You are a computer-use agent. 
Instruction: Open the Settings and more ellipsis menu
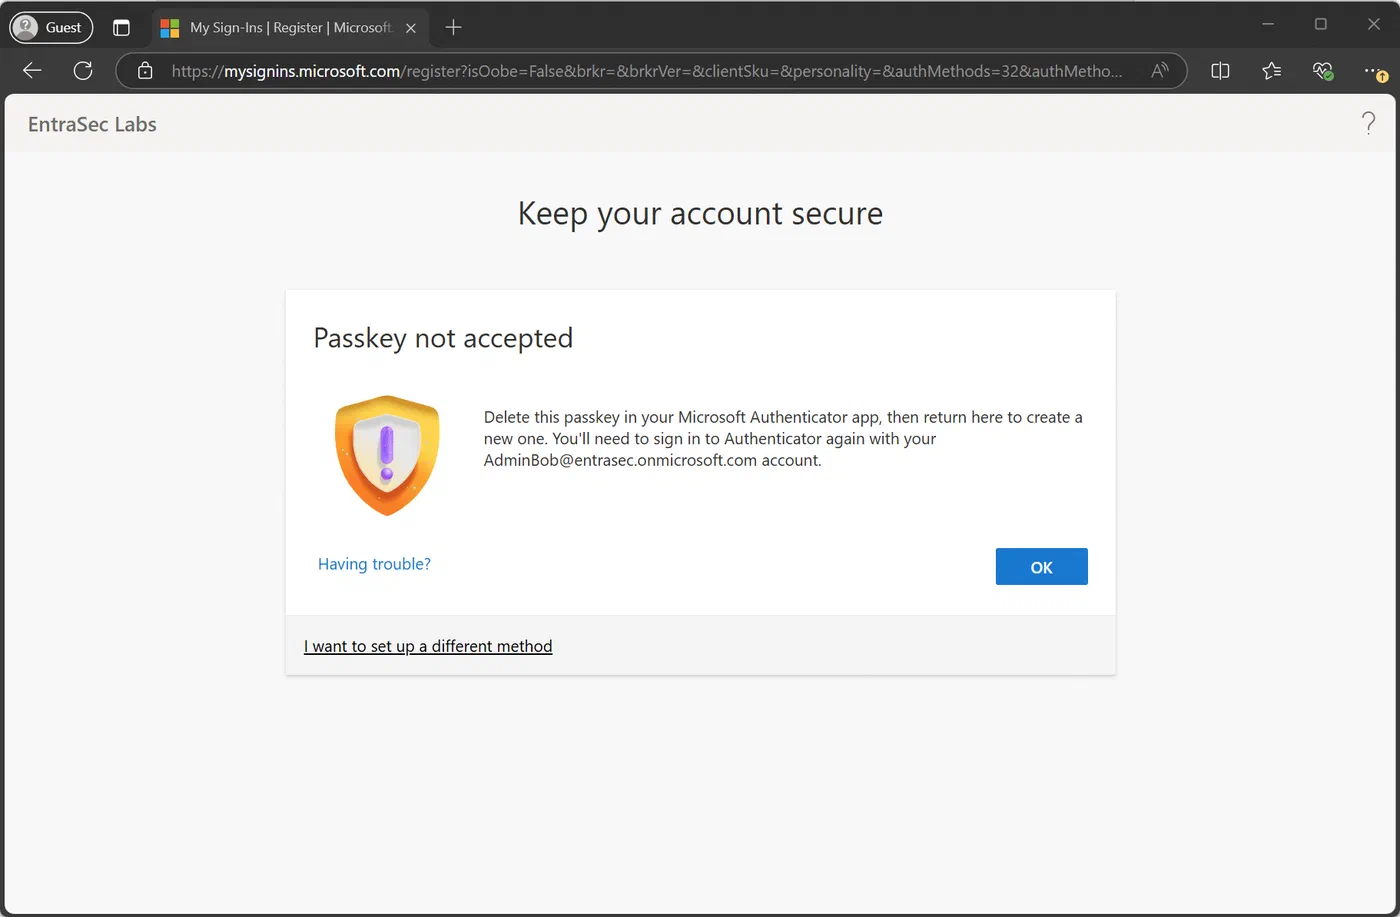pyautogui.click(x=1375, y=71)
